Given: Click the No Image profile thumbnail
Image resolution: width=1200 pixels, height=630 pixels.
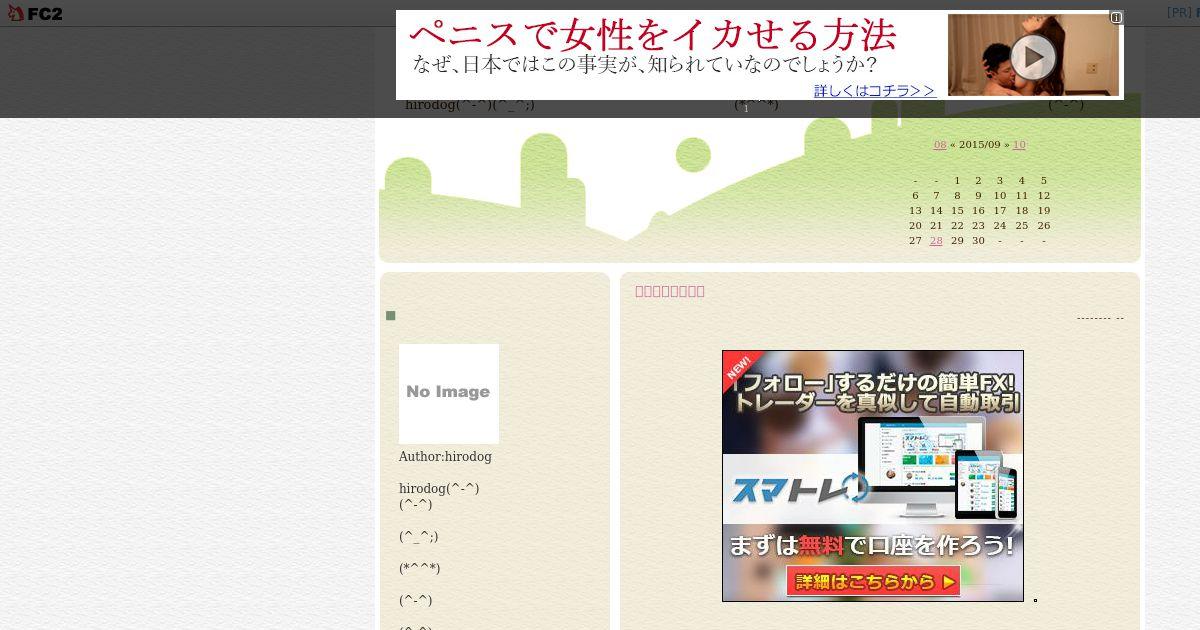Looking at the screenshot, I should point(449,394).
